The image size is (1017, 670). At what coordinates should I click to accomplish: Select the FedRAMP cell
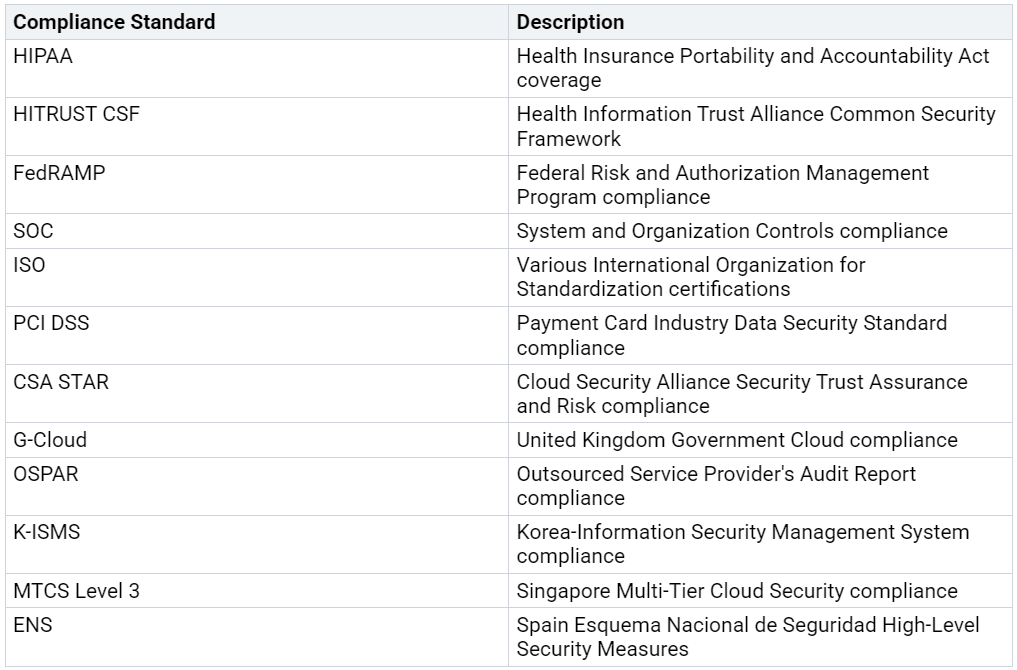(257, 185)
